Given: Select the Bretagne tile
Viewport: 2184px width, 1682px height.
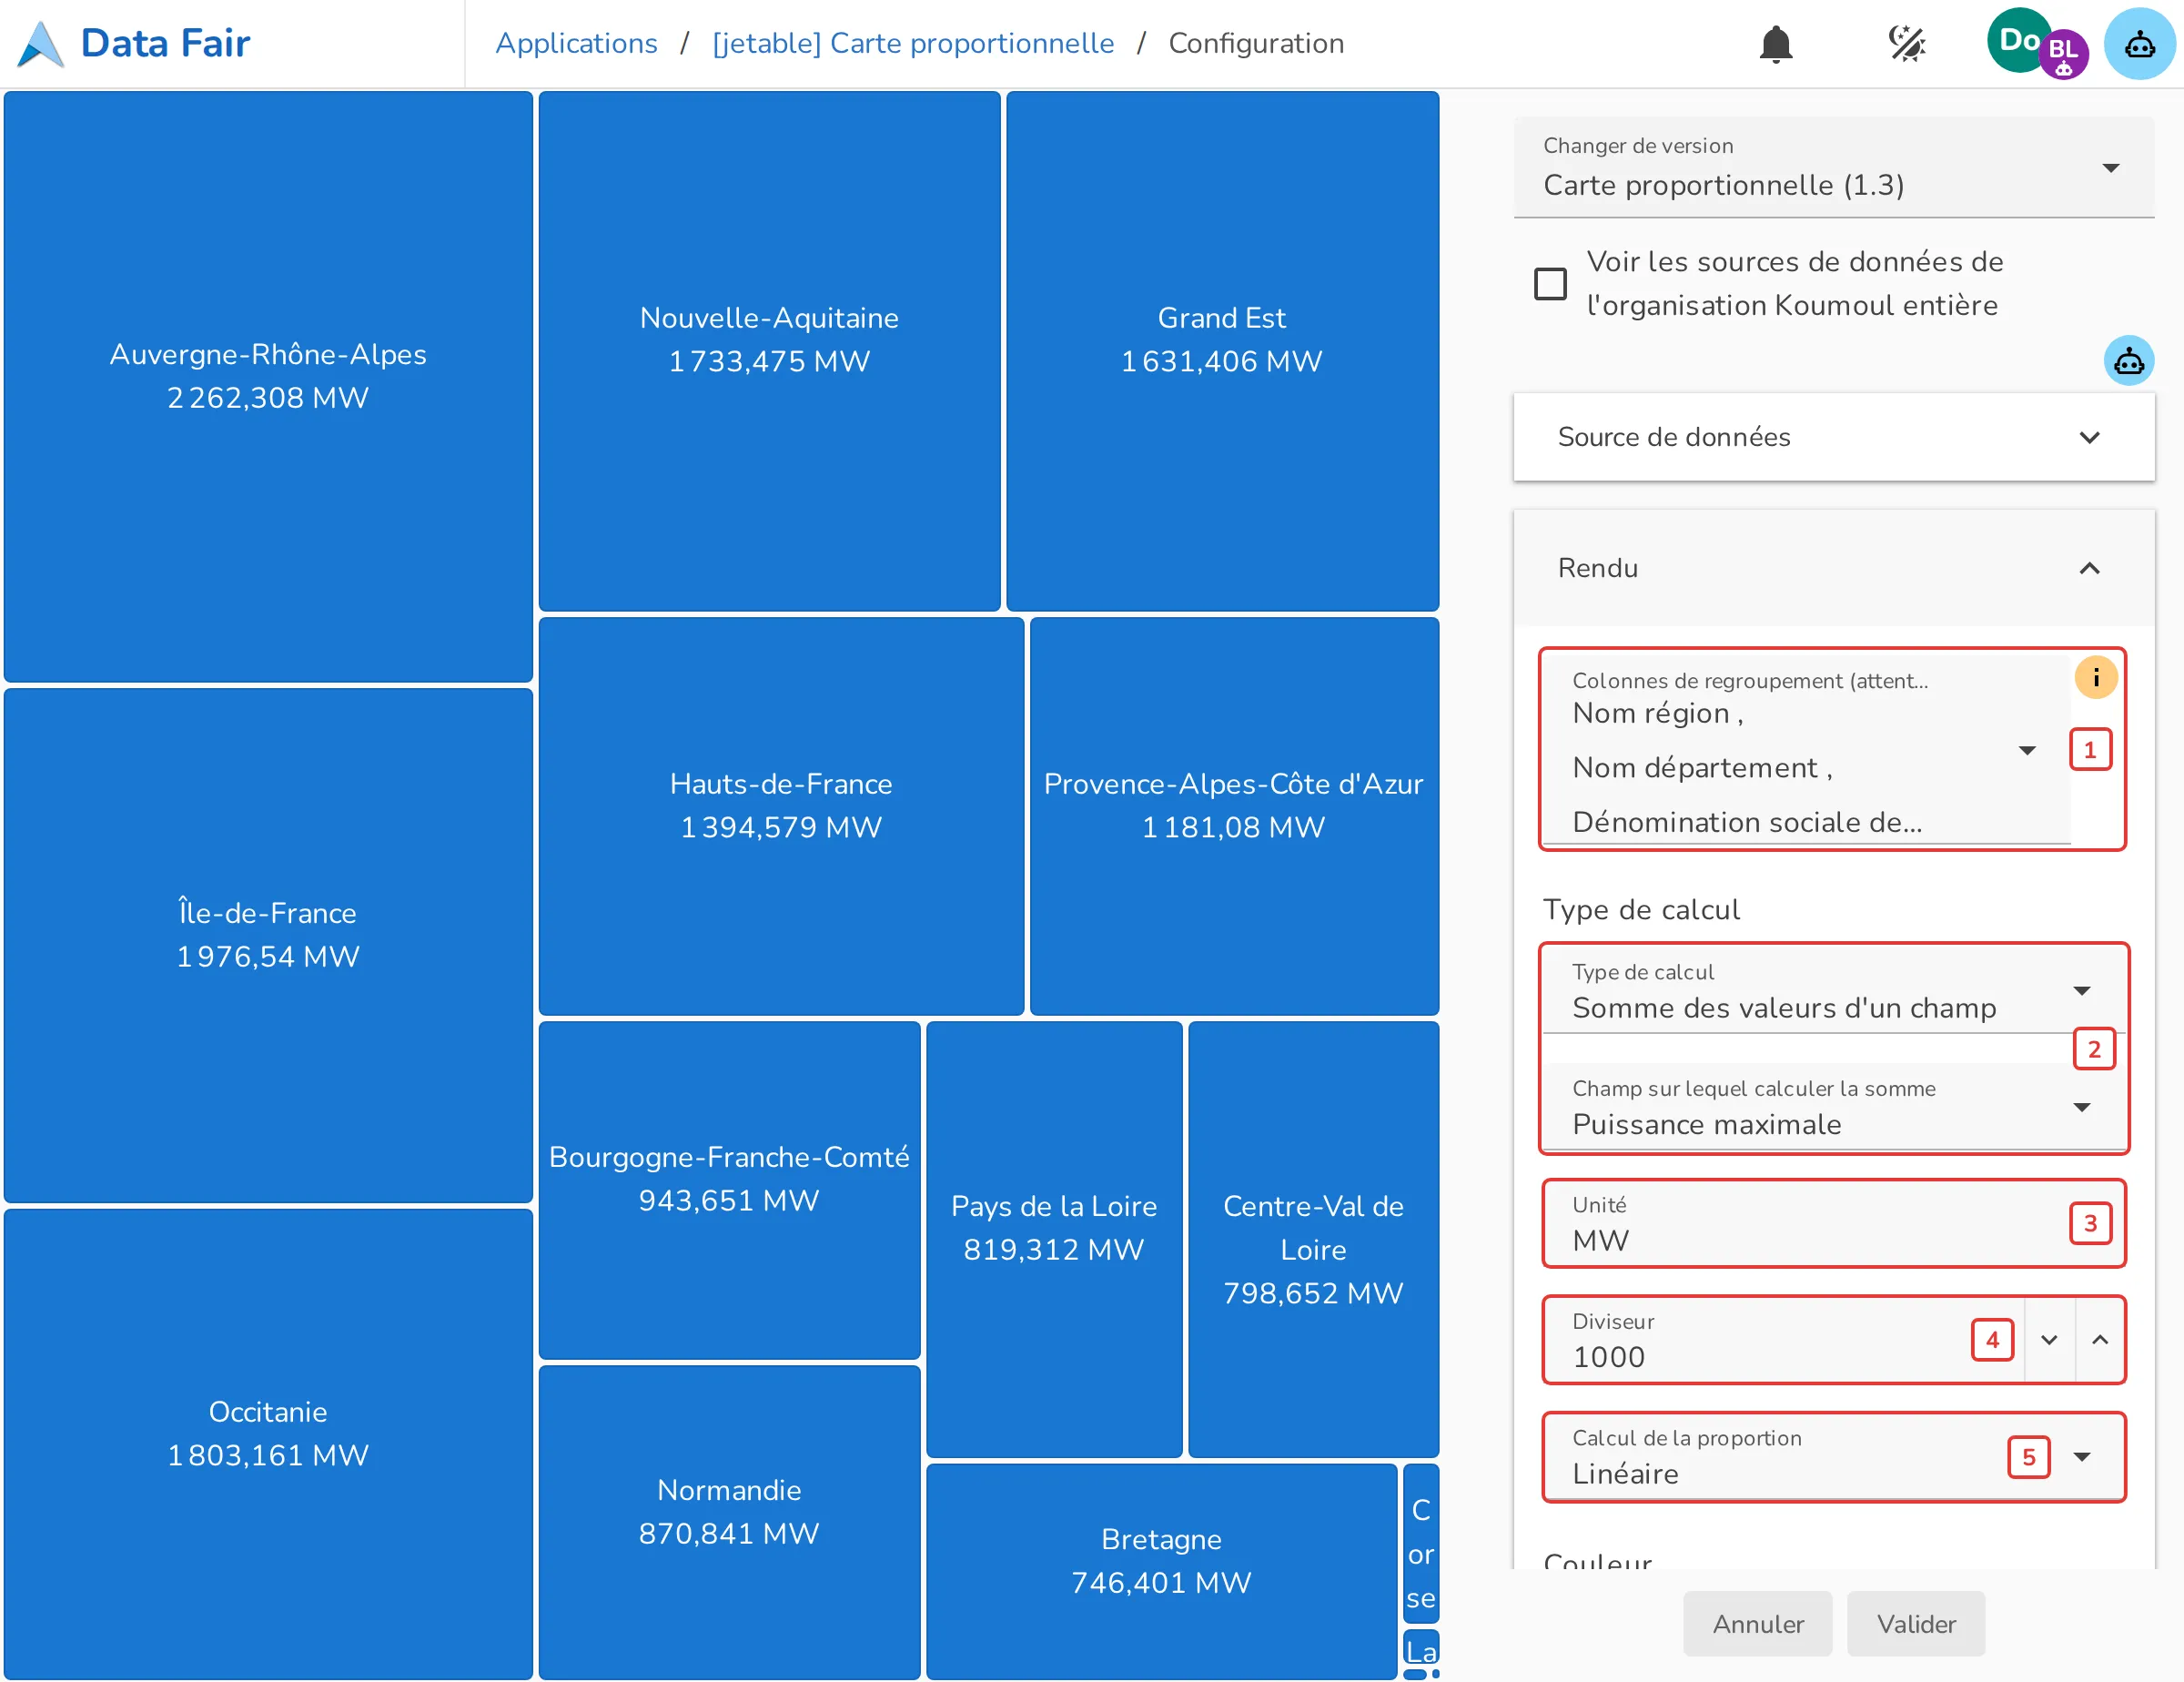Looking at the screenshot, I should (1161, 1571).
